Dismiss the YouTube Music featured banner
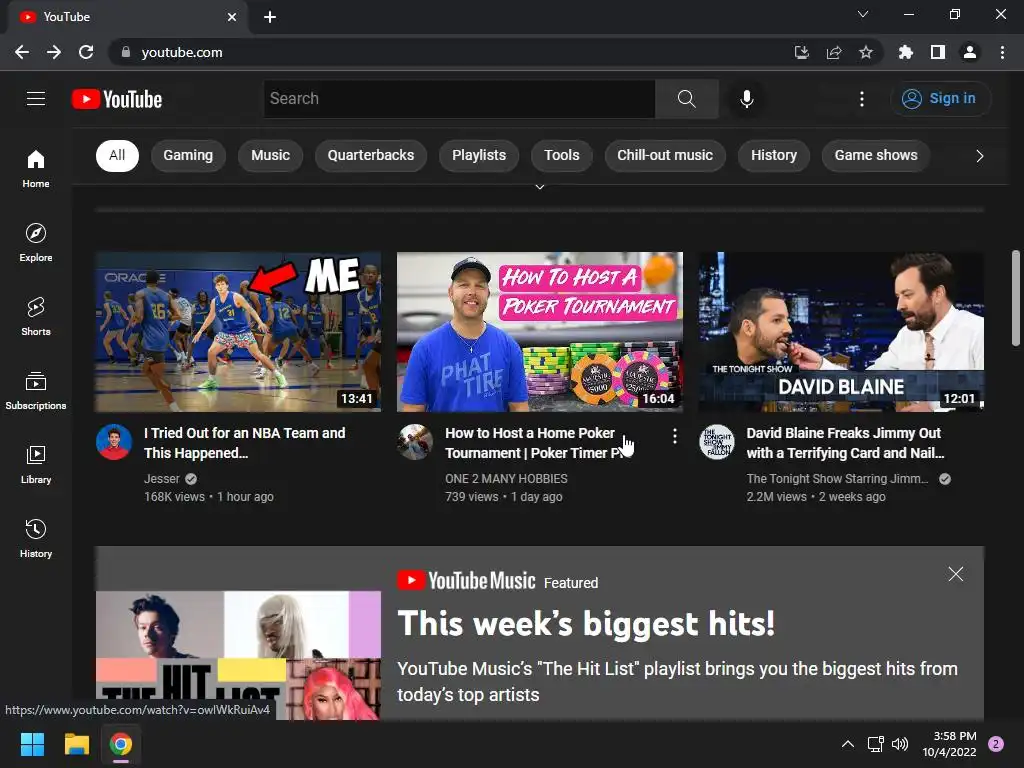The height and width of the screenshot is (768, 1024). tap(955, 574)
